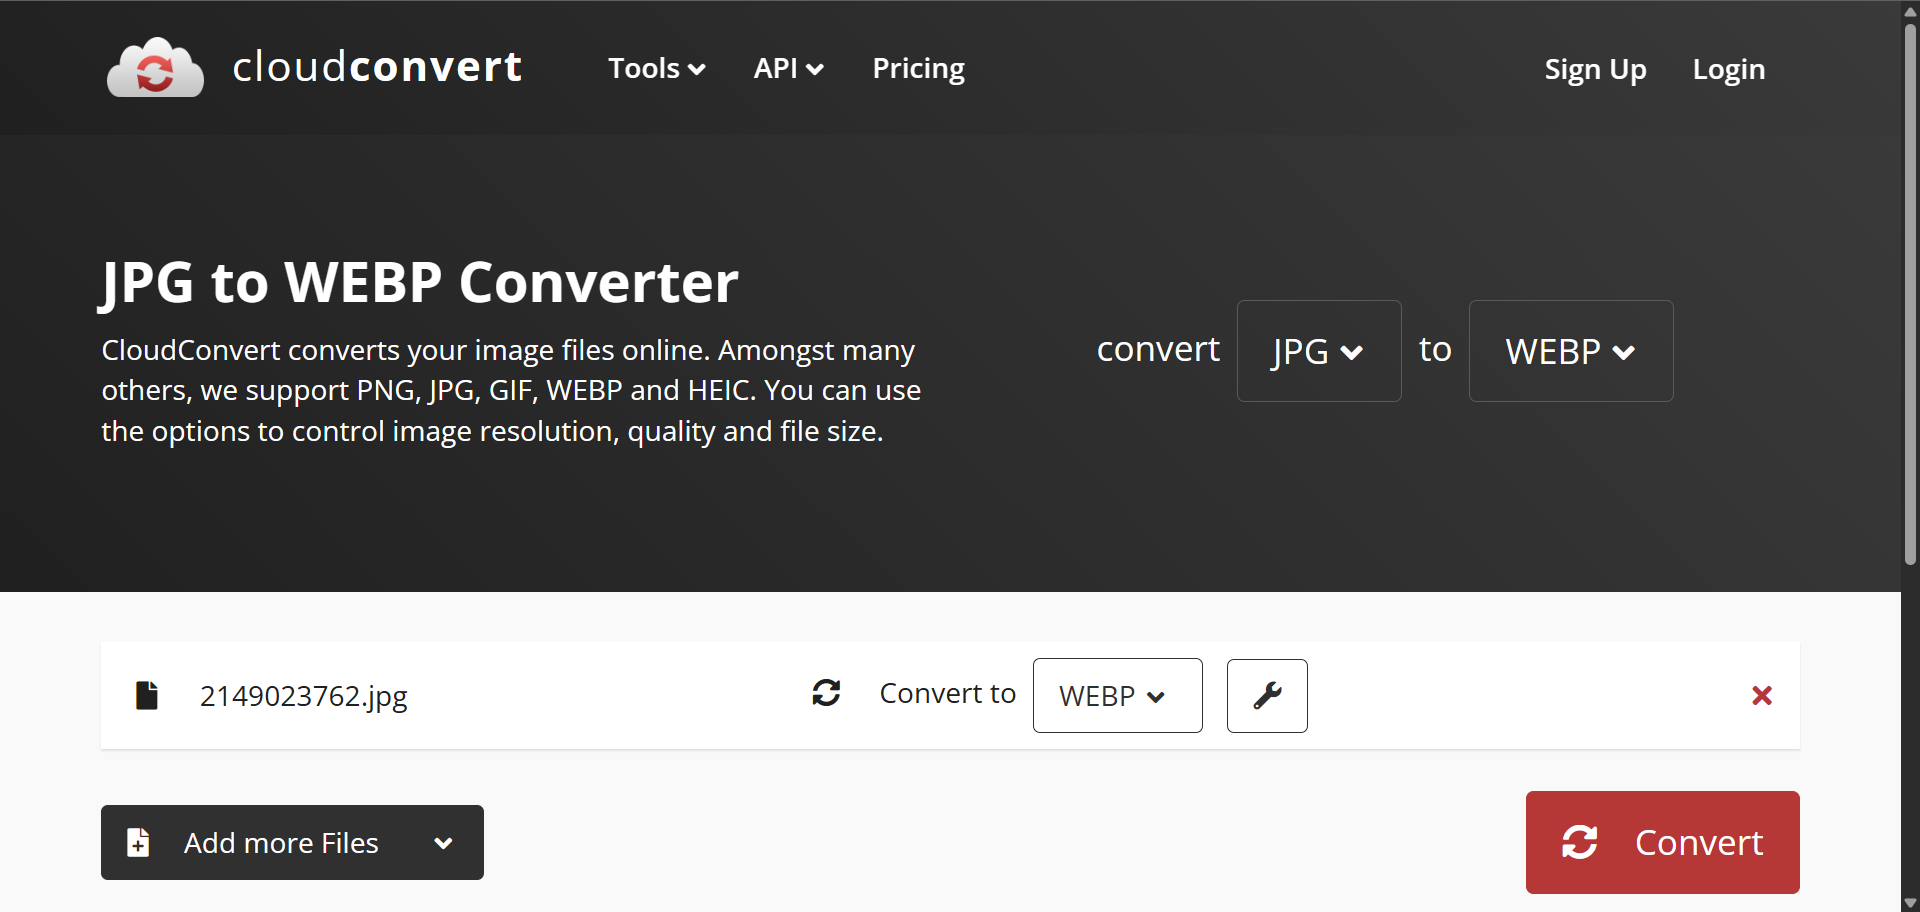Remove 2149023762.jpg with the red X

click(x=1762, y=695)
